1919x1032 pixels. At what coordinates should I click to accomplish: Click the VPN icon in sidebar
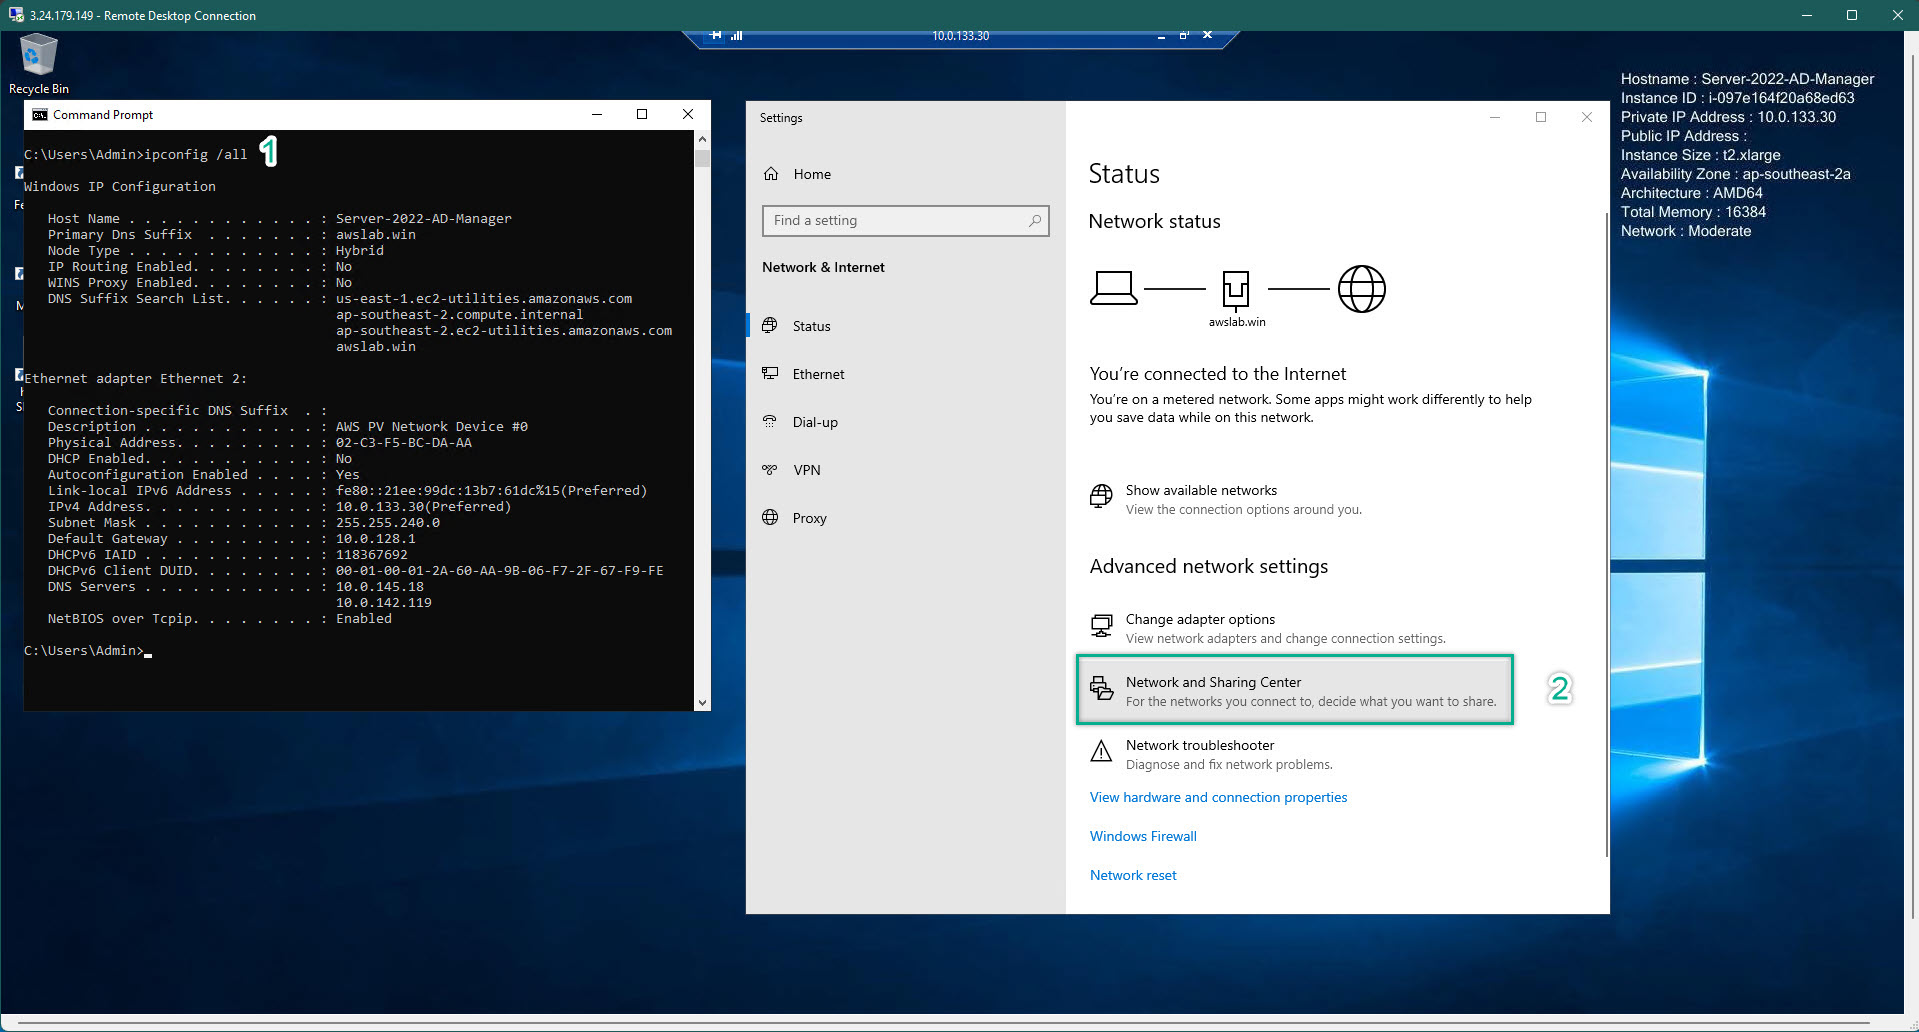pyautogui.click(x=770, y=470)
